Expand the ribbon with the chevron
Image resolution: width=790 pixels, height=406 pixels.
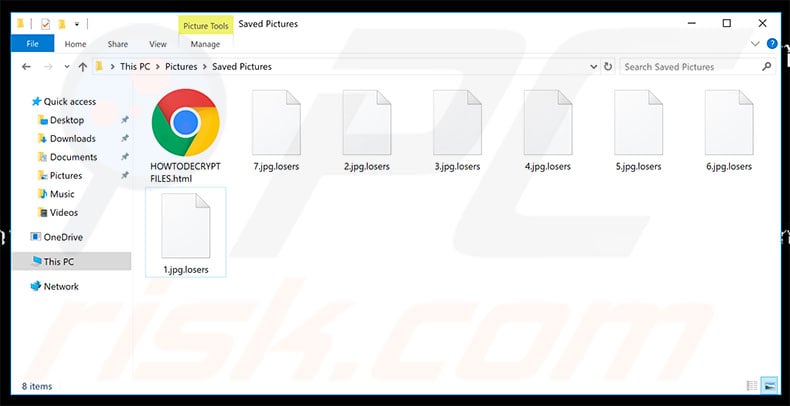755,44
